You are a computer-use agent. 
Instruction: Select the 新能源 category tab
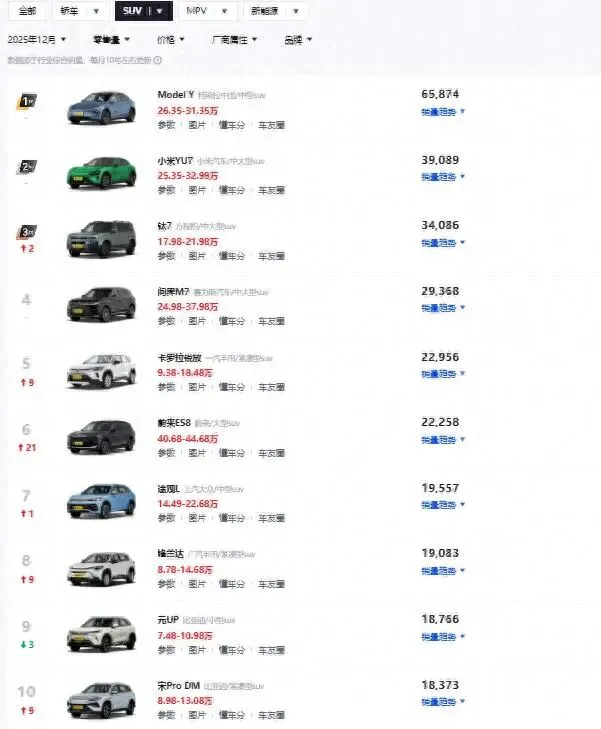point(274,11)
